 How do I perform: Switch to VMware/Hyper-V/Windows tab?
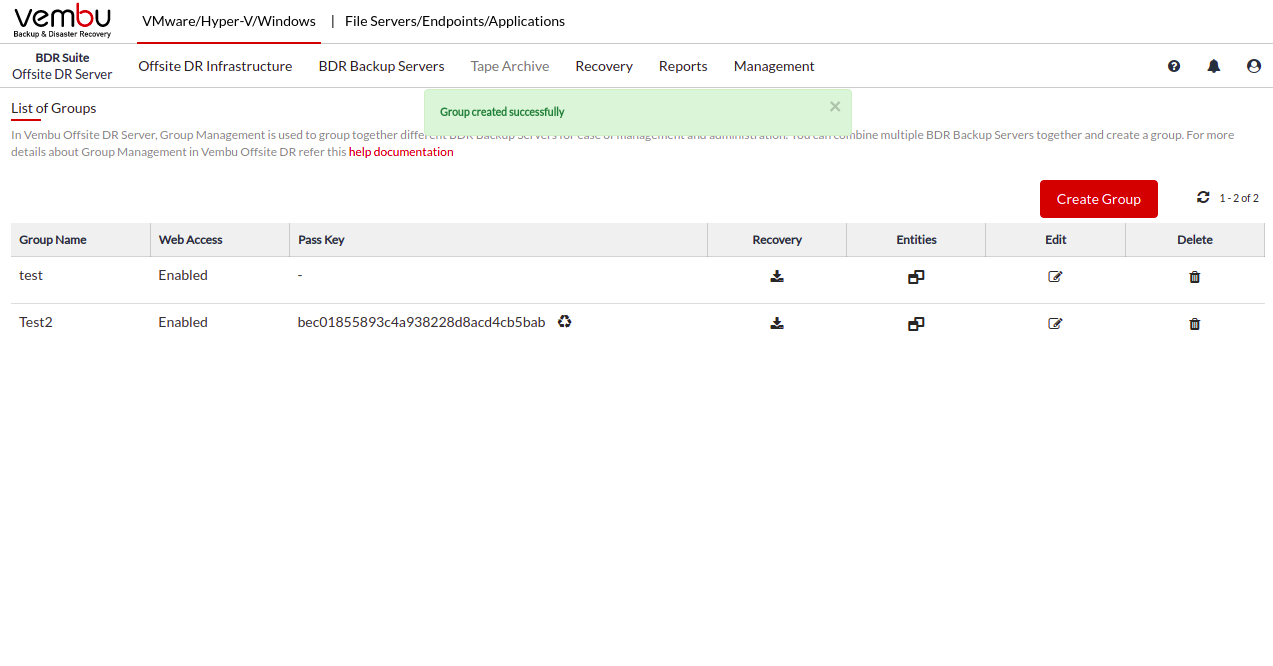[x=229, y=21]
